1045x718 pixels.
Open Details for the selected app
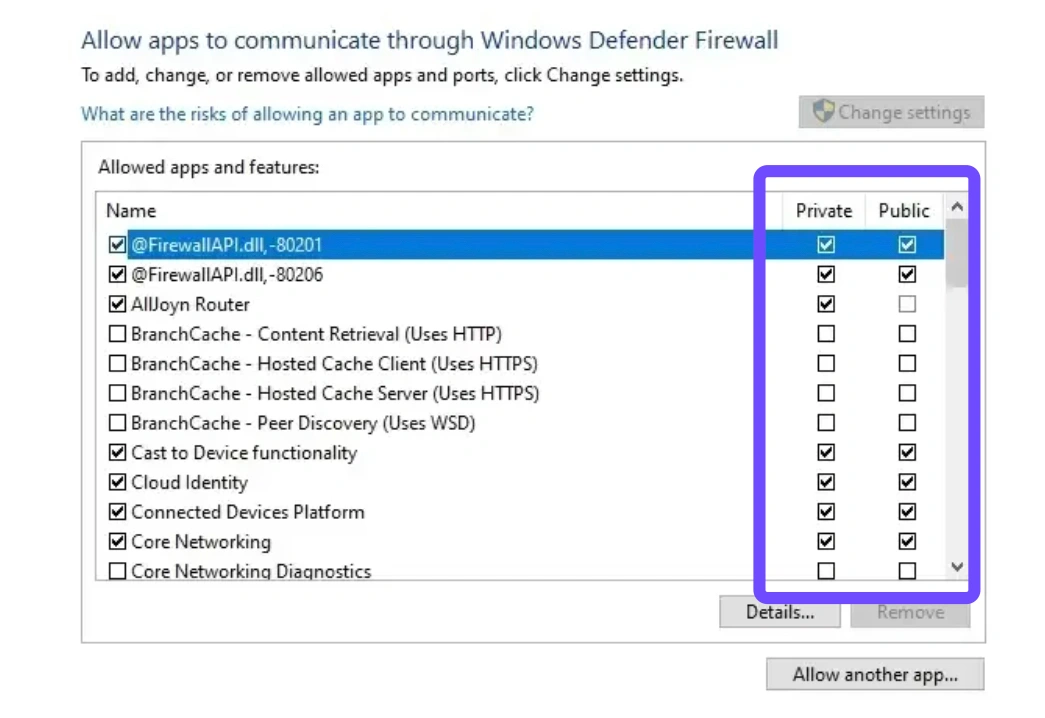(780, 612)
